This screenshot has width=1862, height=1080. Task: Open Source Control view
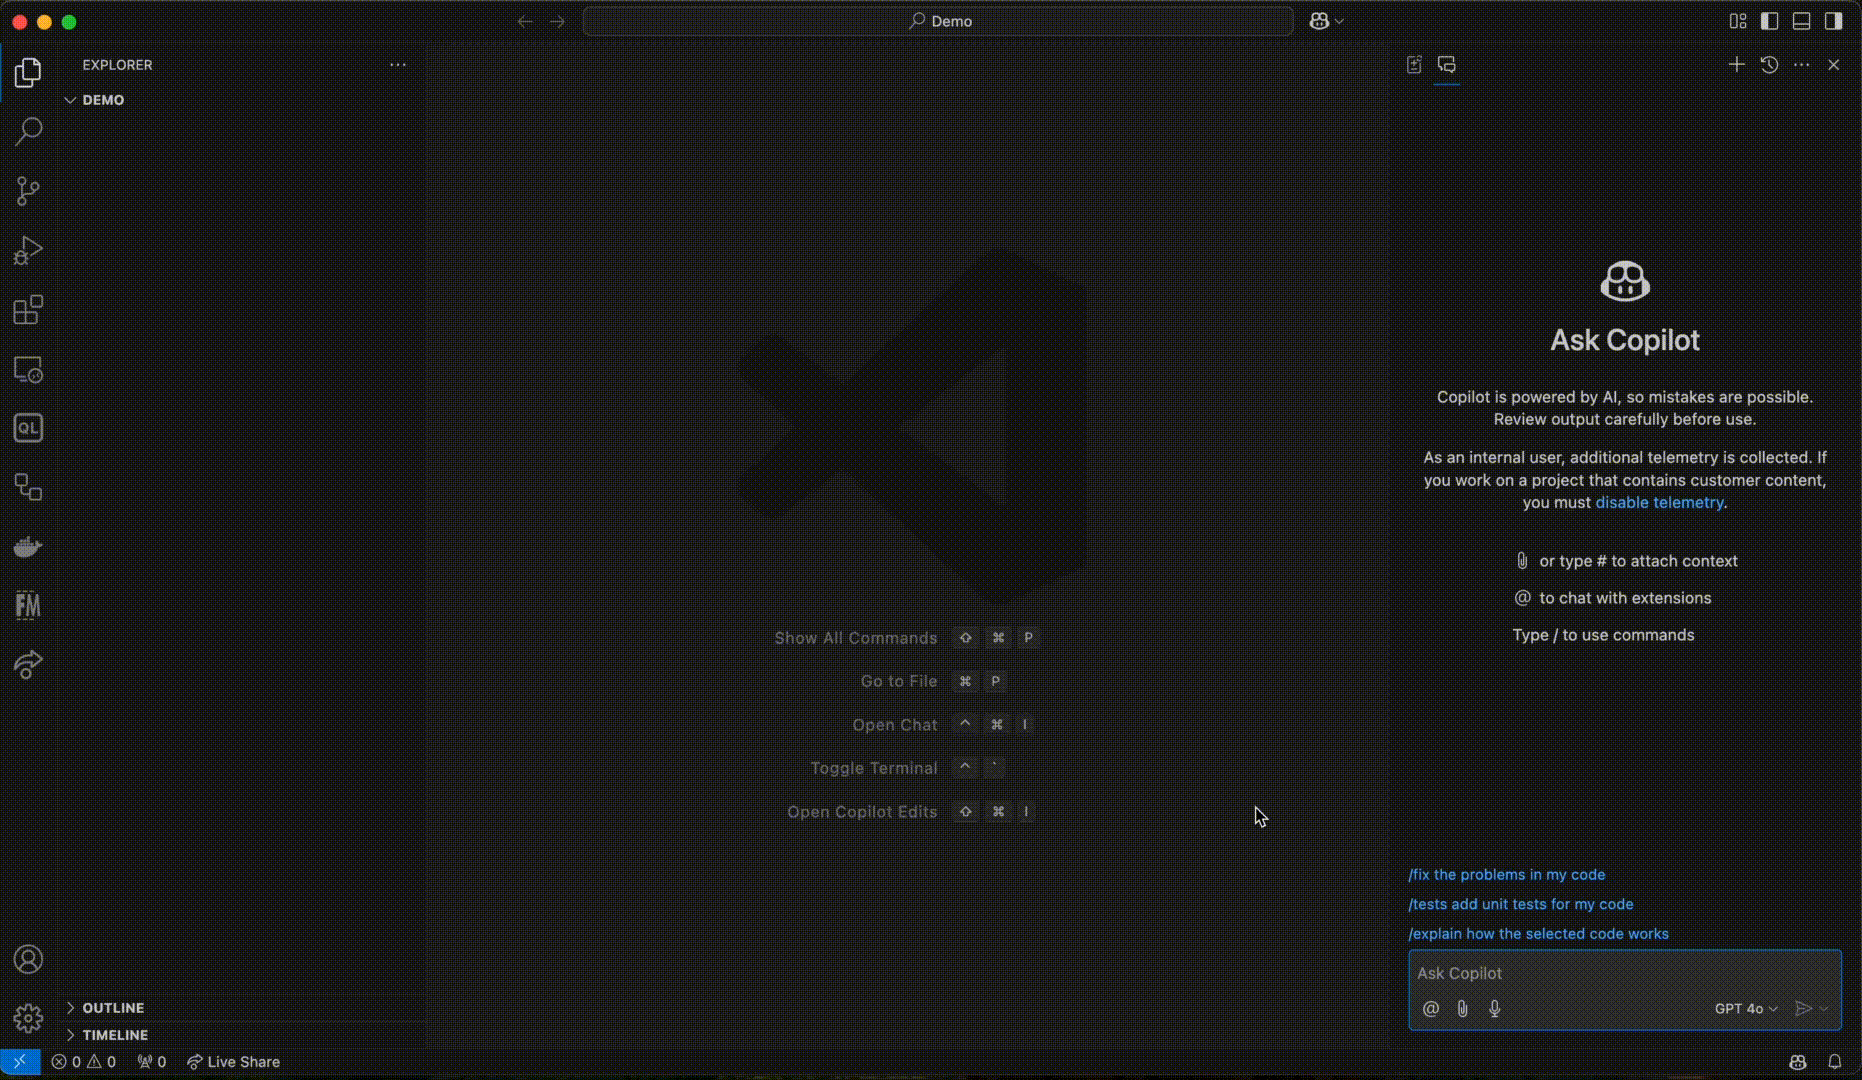(x=28, y=191)
